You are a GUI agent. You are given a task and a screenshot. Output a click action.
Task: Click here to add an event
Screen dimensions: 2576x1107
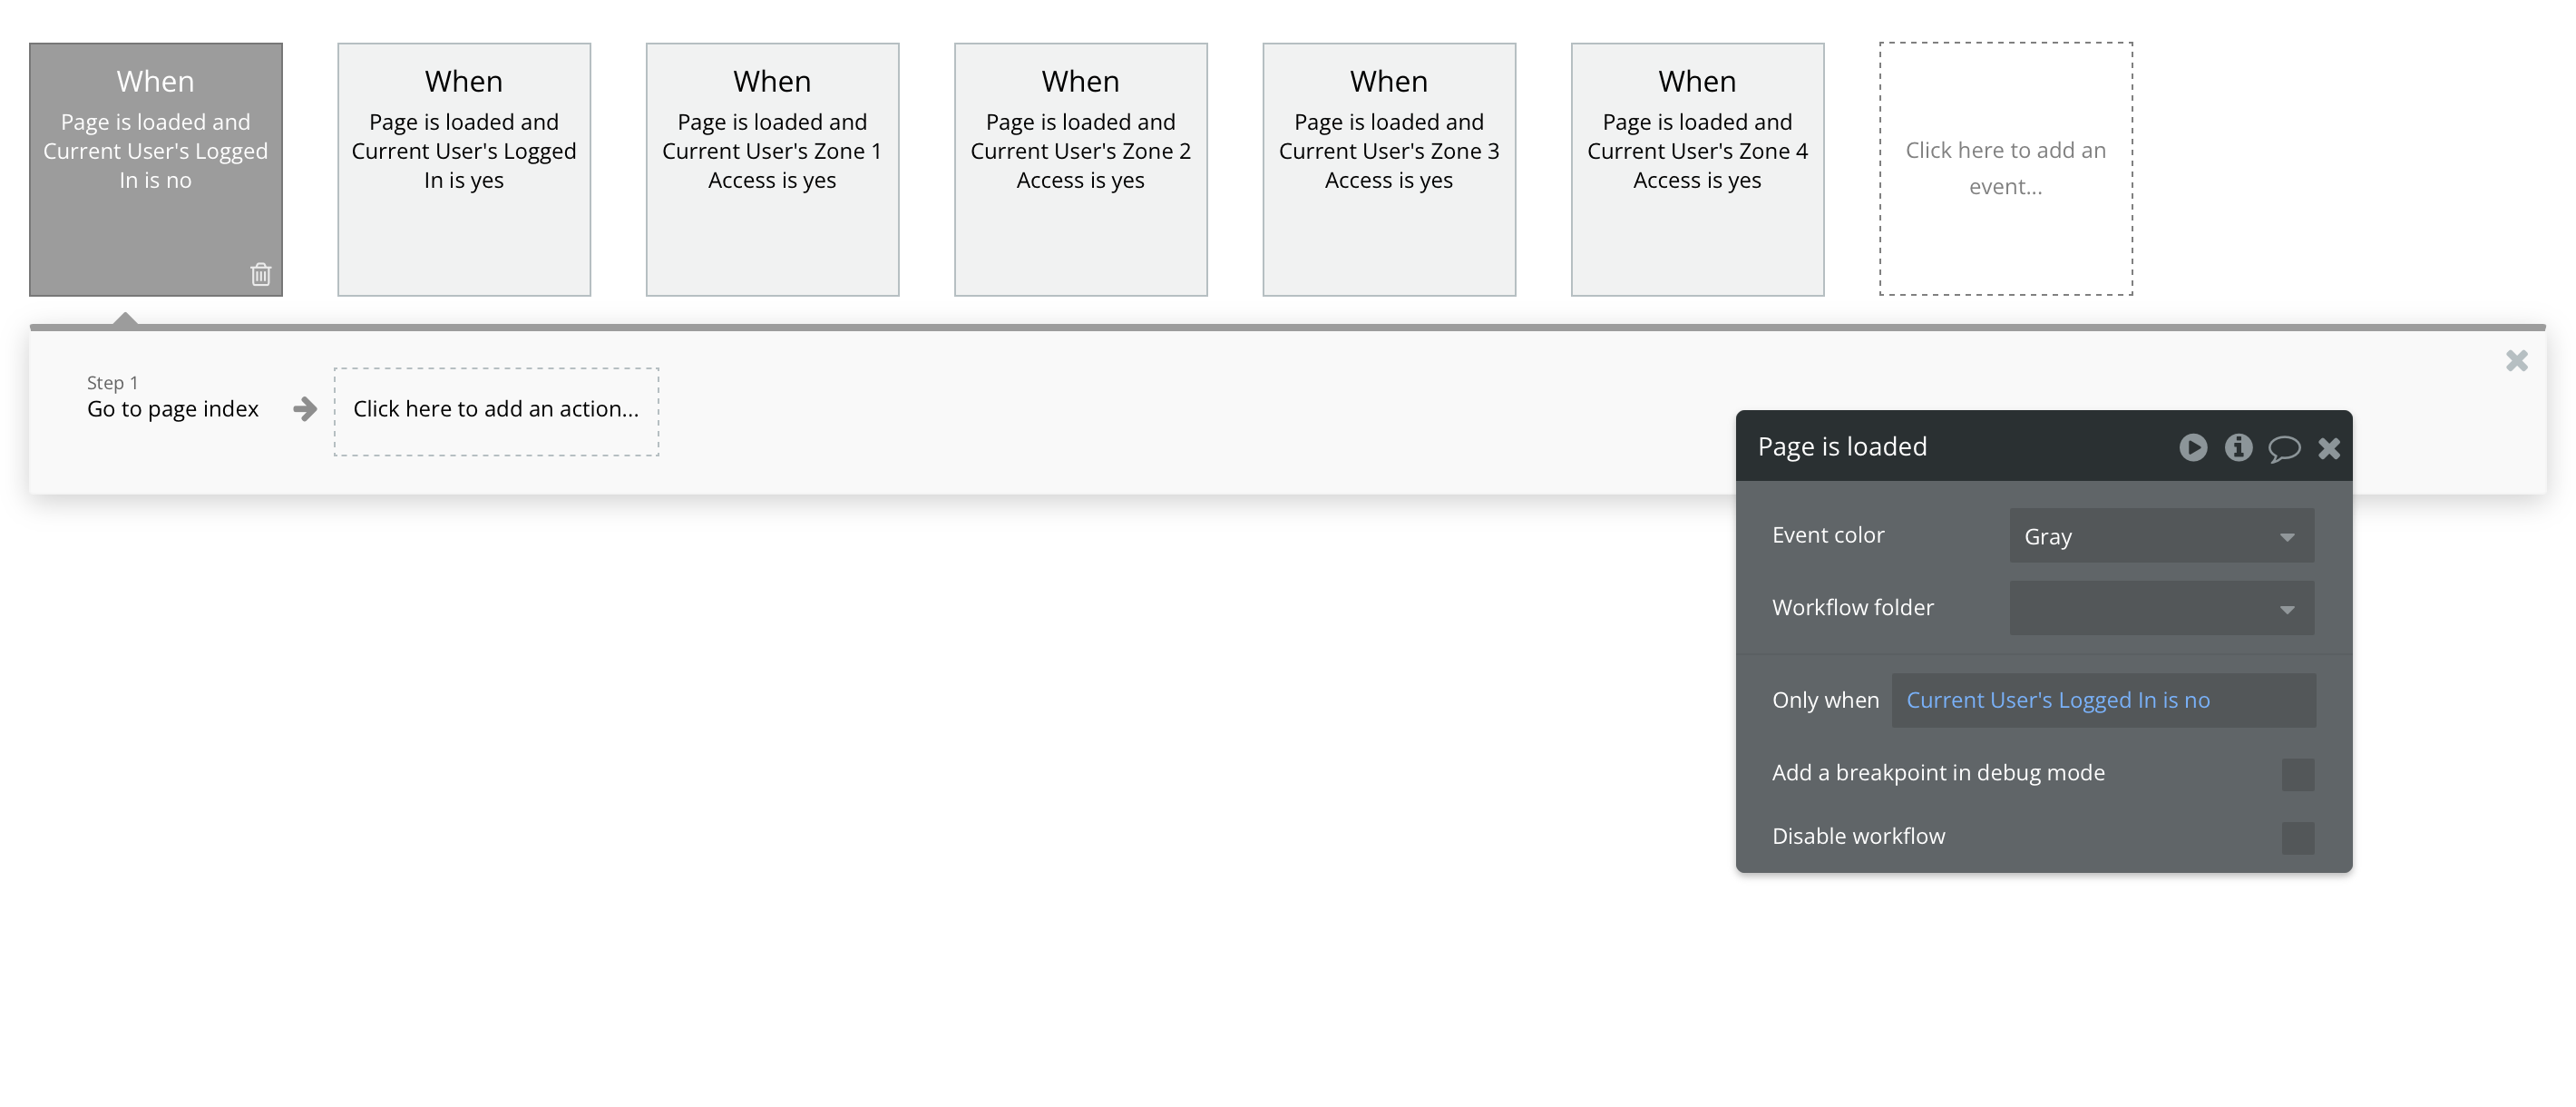pos(2005,168)
